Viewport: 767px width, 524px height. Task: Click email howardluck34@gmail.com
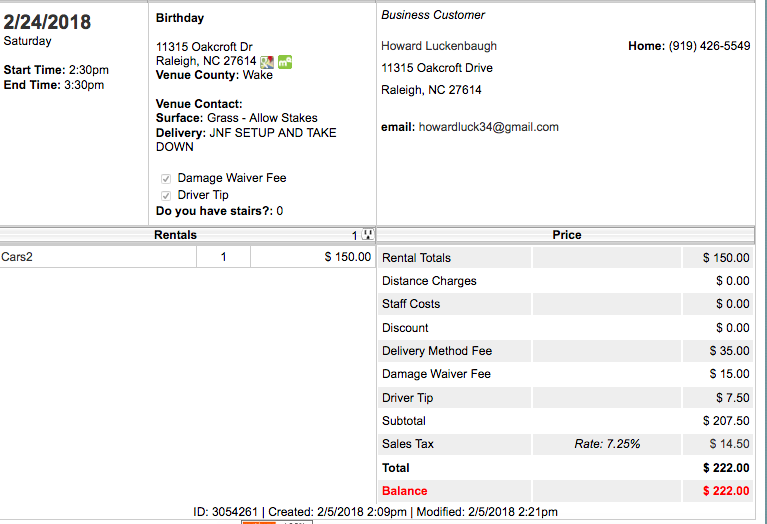coord(488,127)
